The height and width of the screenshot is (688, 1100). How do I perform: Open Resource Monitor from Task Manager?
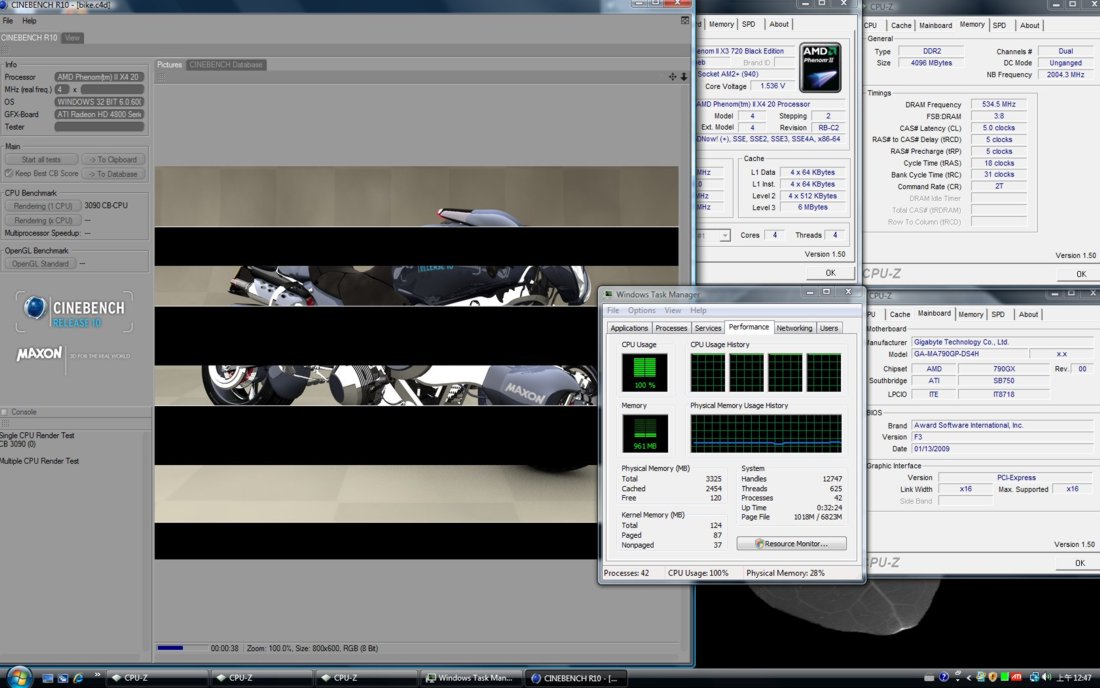[791, 544]
